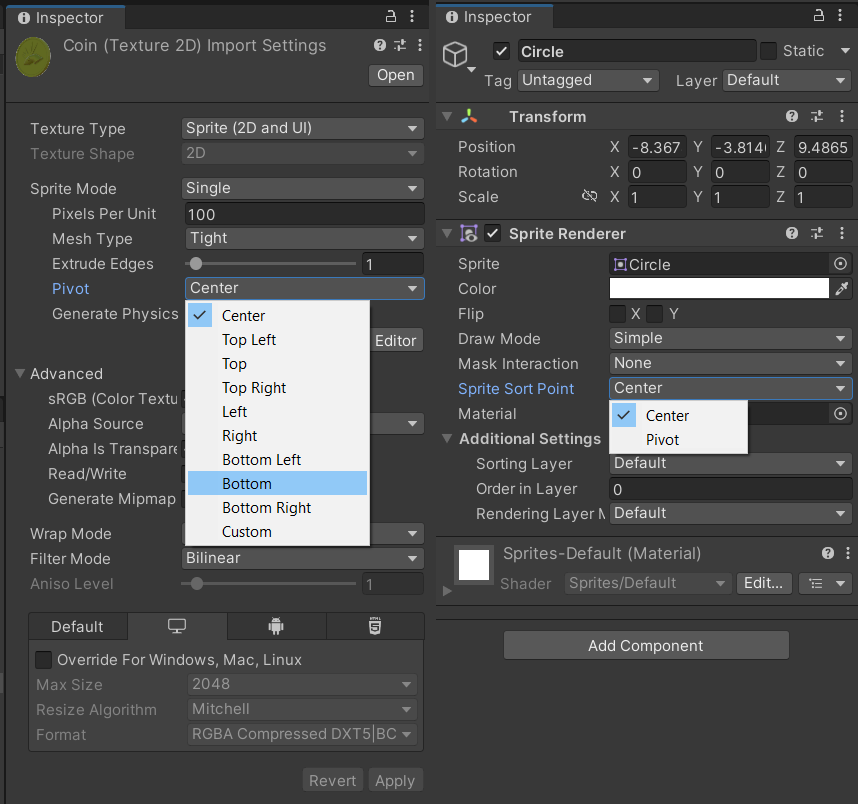
Task: Check Override For Windows, Mac, Linux
Action: (x=43, y=660)
